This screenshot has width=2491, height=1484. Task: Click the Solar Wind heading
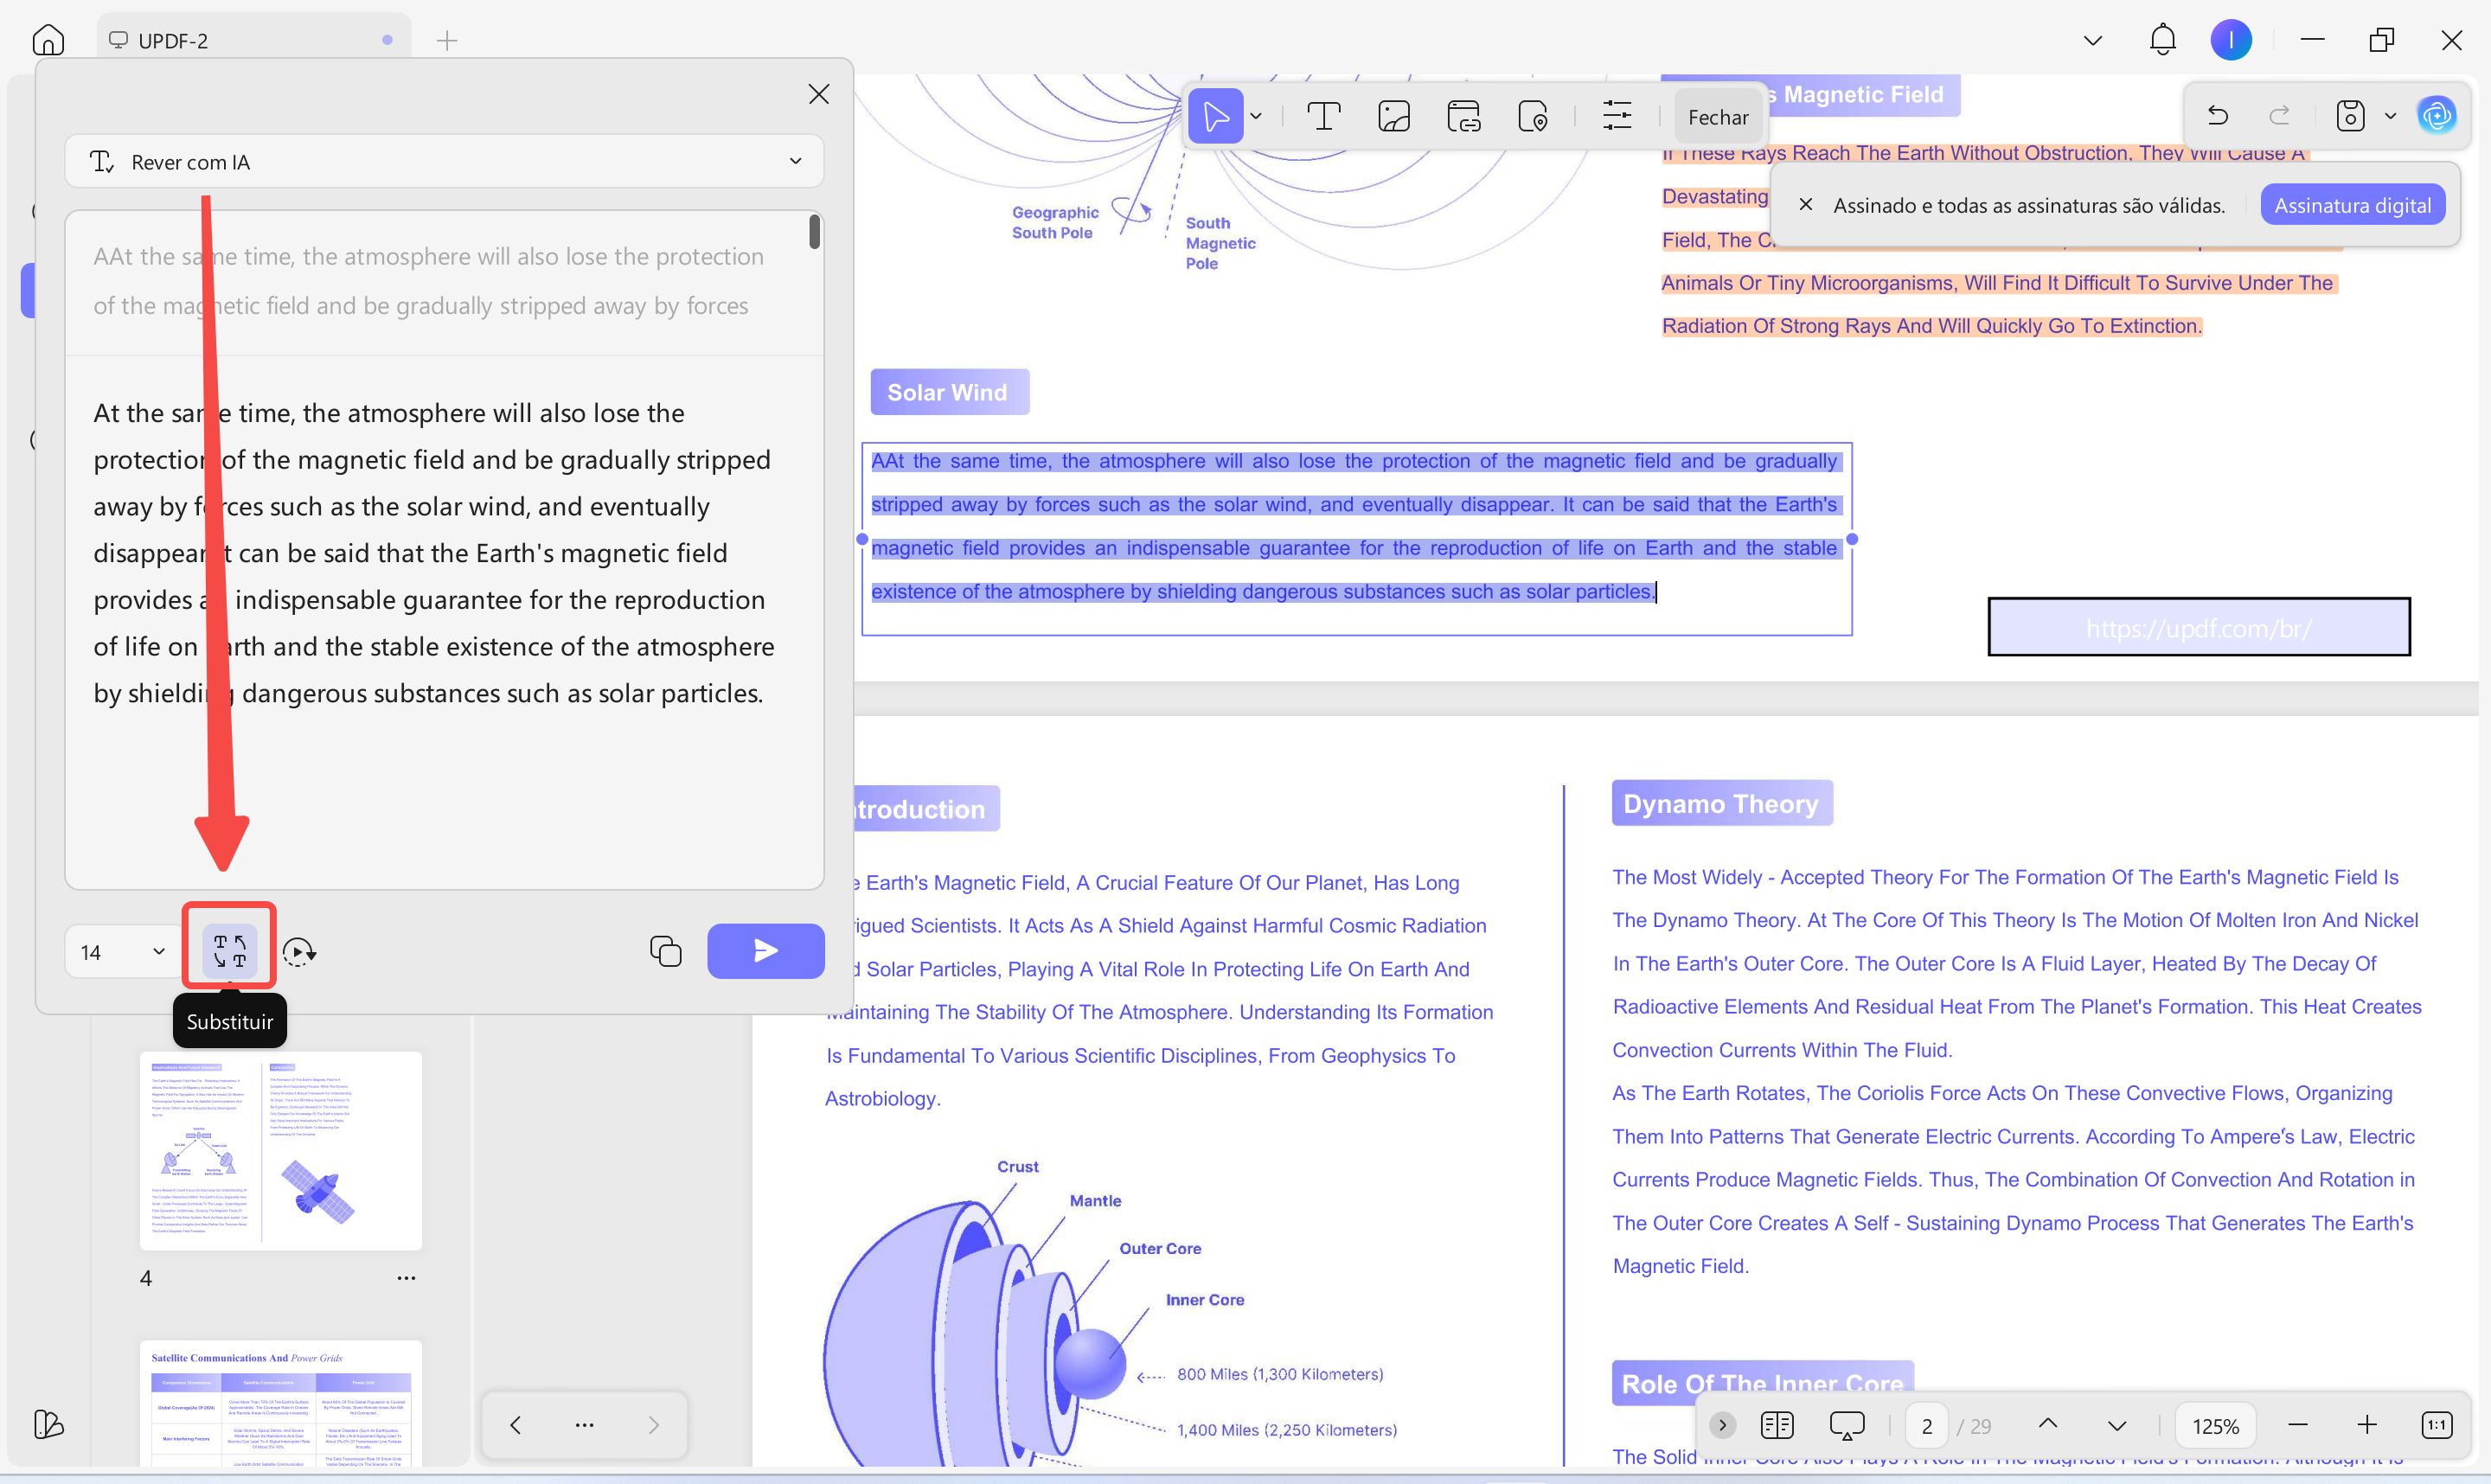click(x=948, y=392)
